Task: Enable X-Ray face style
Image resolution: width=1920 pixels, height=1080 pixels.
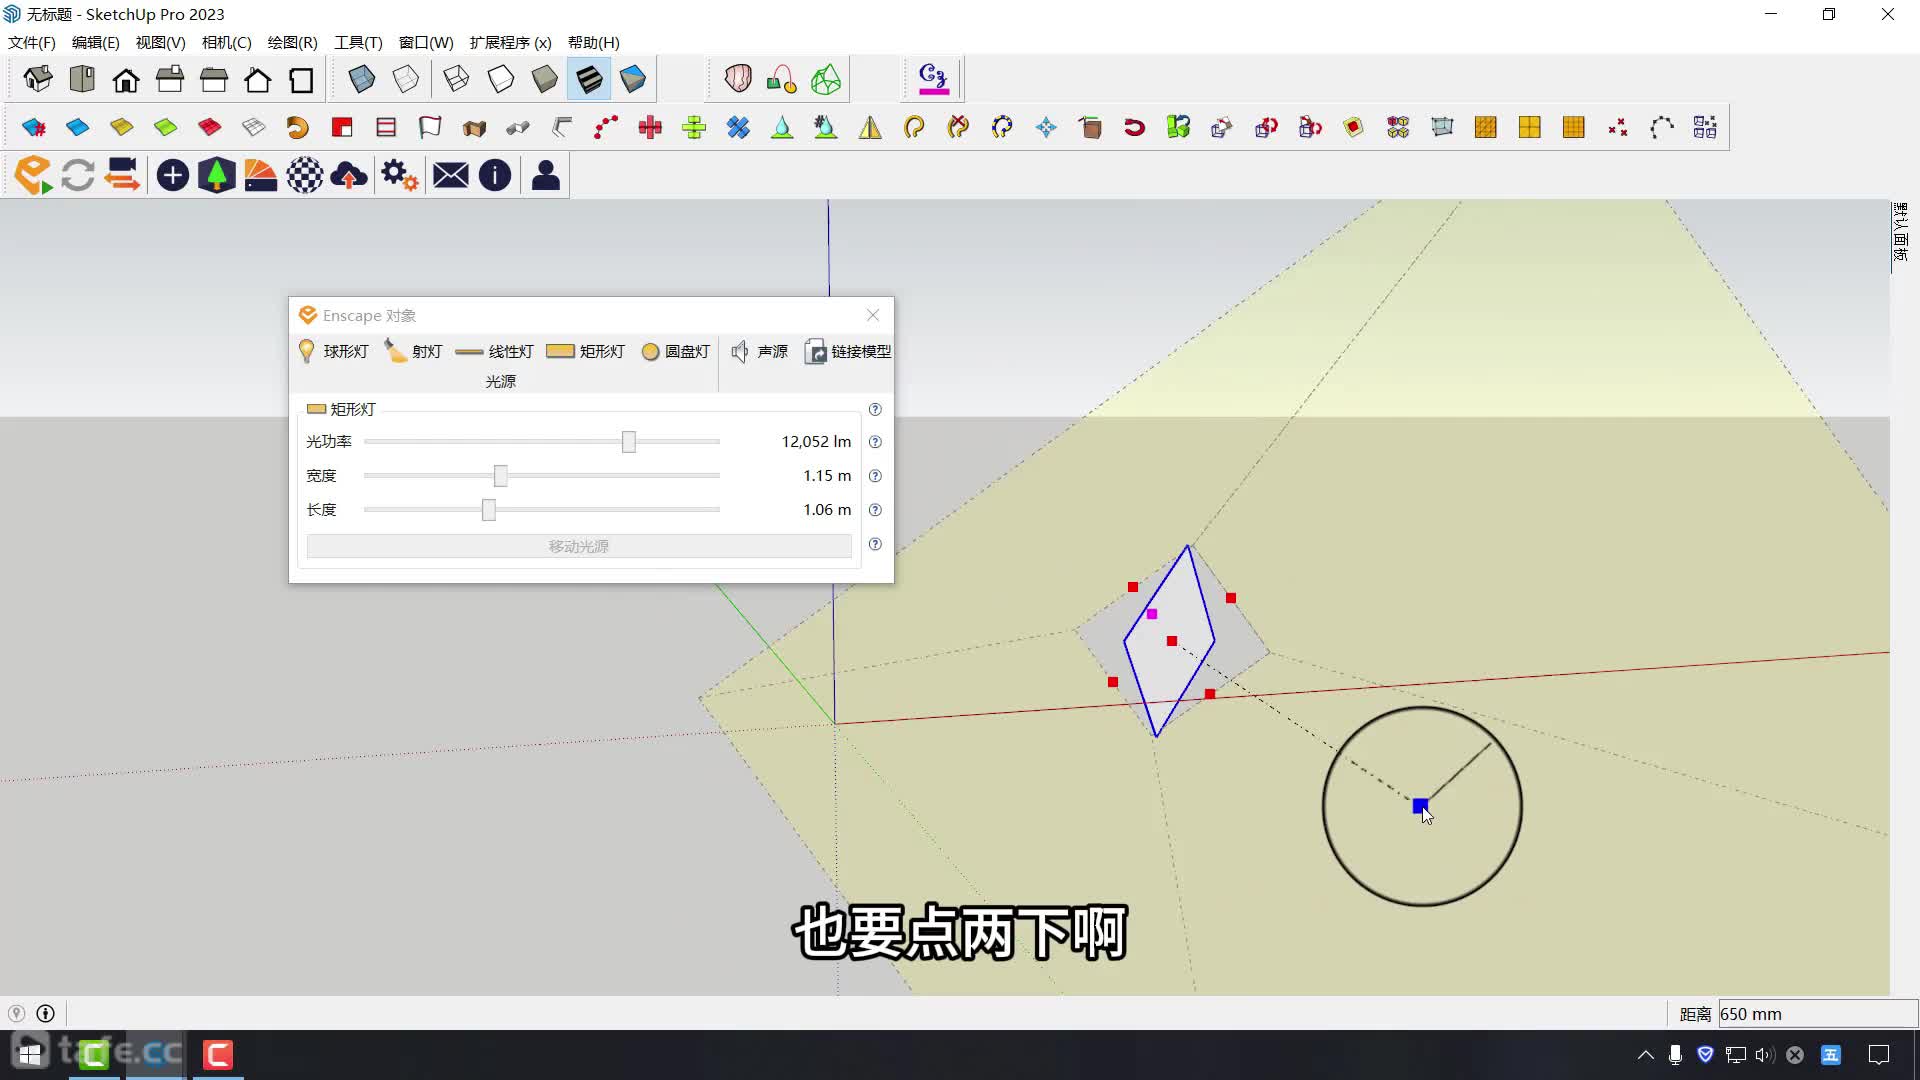Action: coord(362,79)
